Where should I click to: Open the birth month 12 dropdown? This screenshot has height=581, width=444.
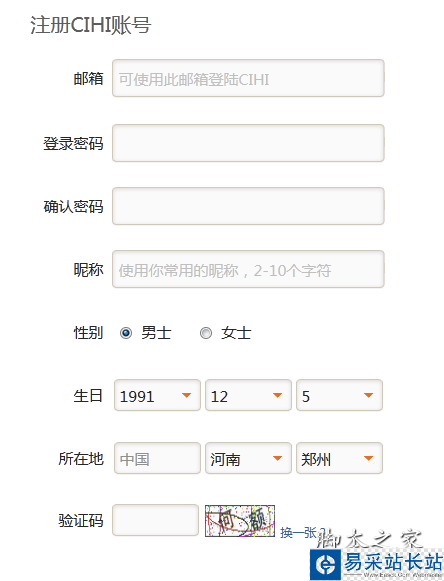click(248, 395)
